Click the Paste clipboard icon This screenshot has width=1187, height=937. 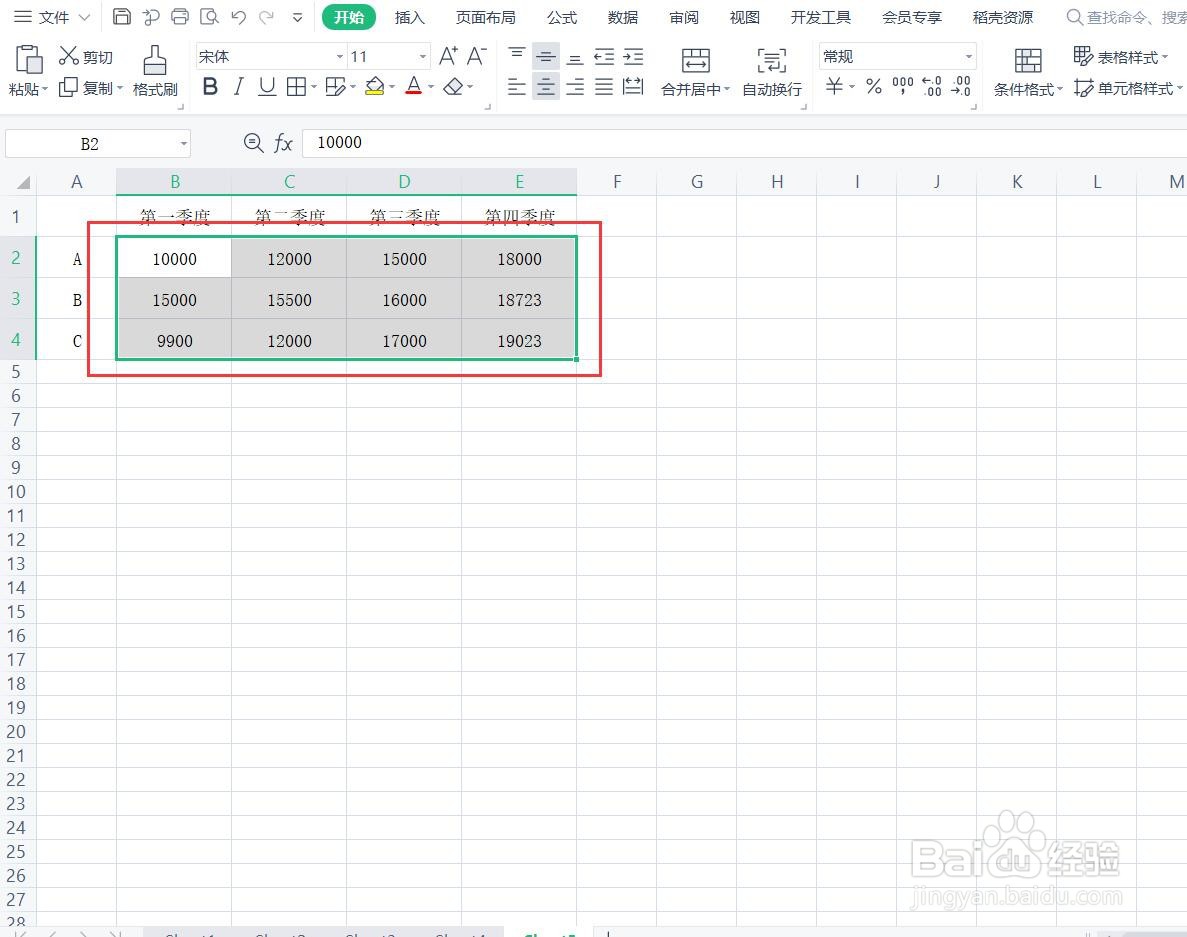pyautogui.click(x=29, y=60)
